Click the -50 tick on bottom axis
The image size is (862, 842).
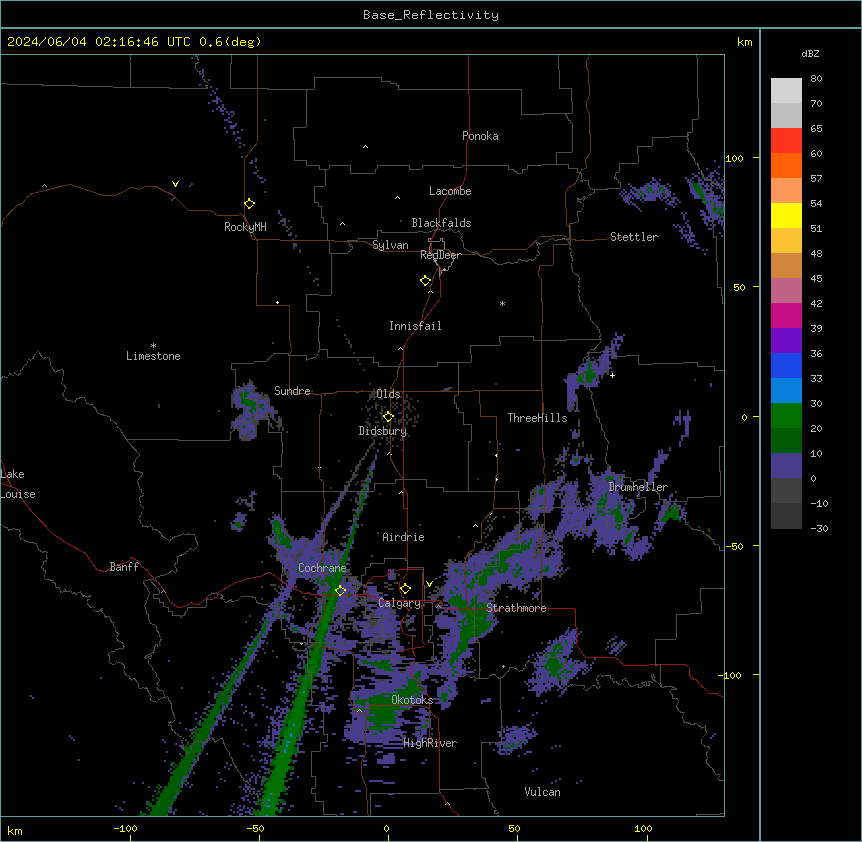coord(255,828)
